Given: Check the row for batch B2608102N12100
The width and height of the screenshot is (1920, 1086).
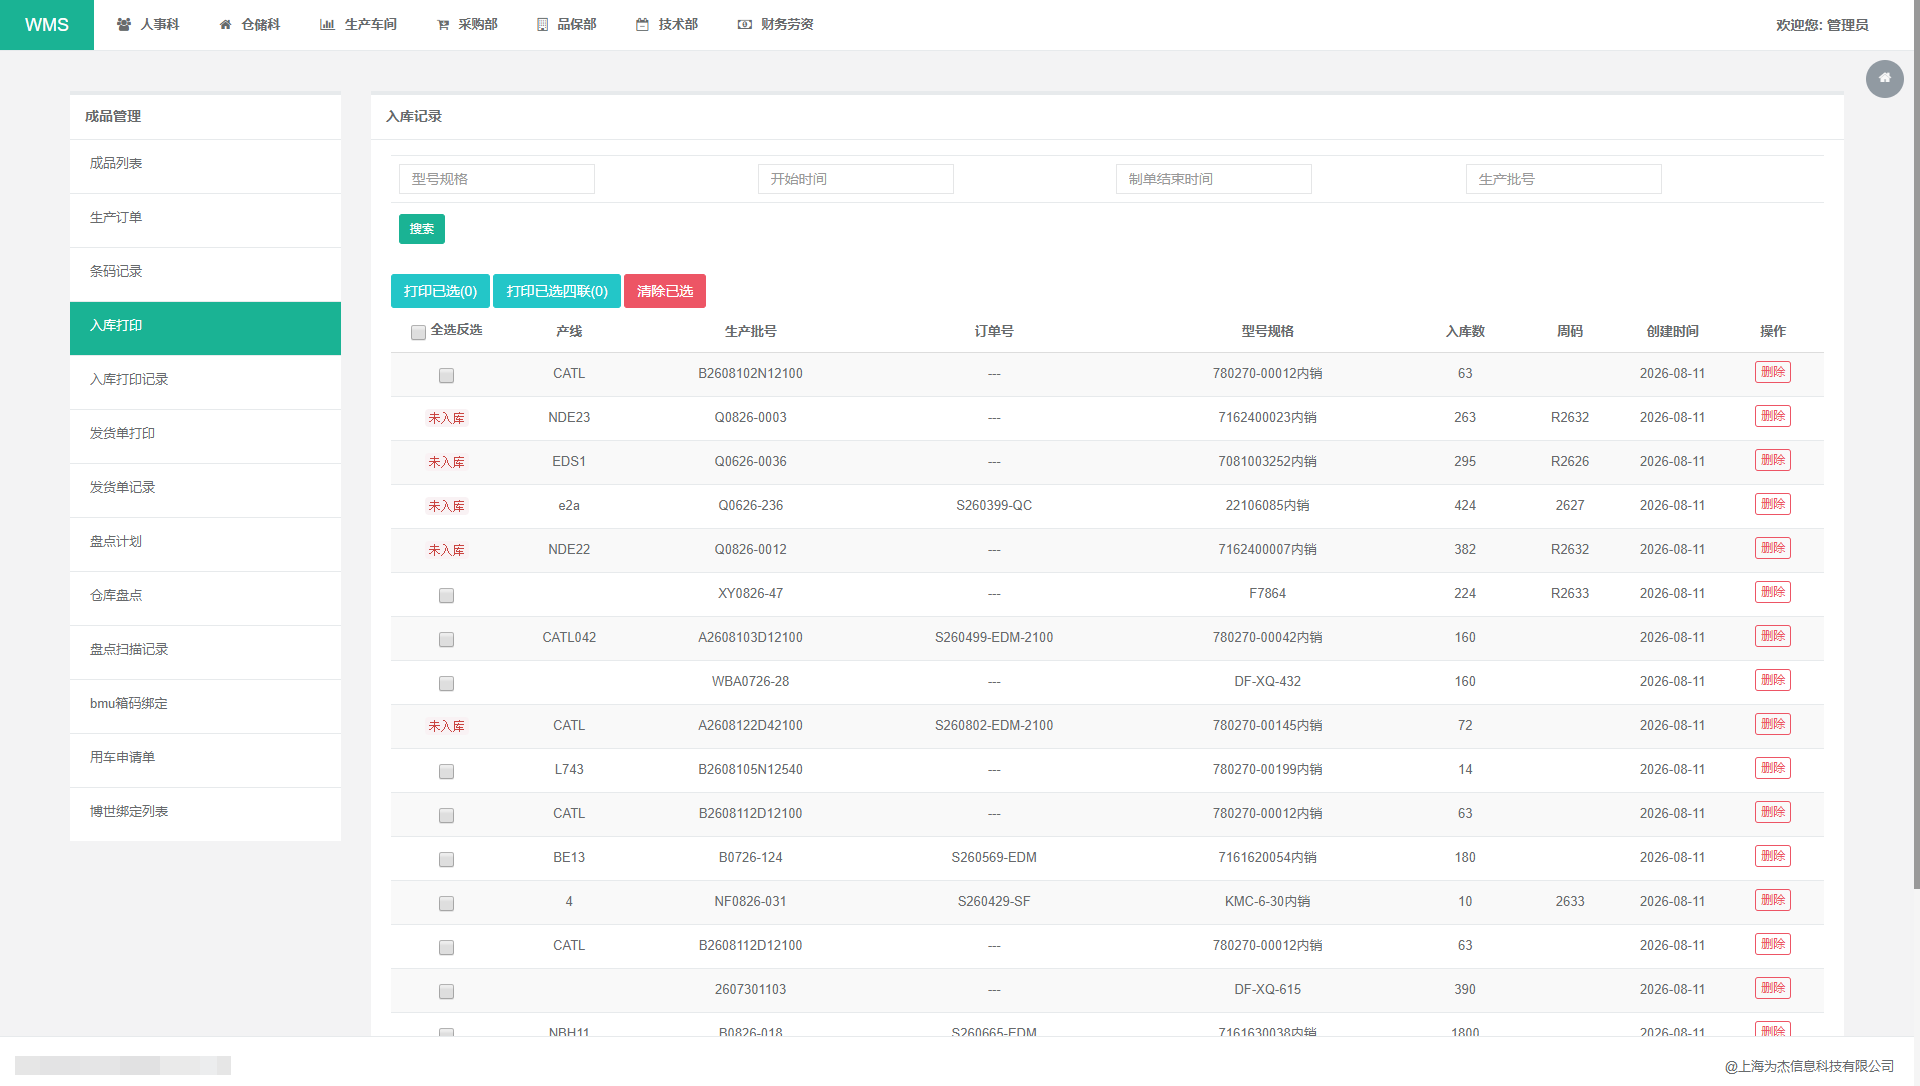Looking at the screenshot, I should tap(446, 375).
